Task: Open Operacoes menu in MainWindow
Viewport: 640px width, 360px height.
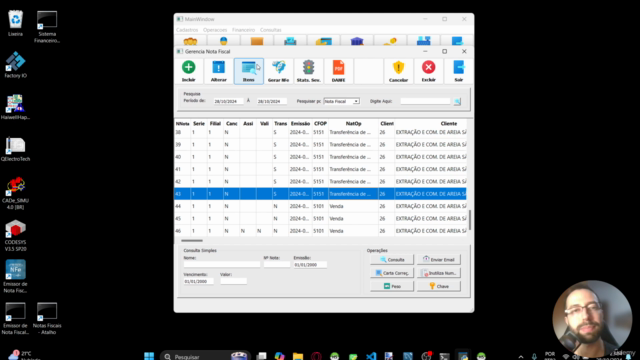Action: coord(215,30)
